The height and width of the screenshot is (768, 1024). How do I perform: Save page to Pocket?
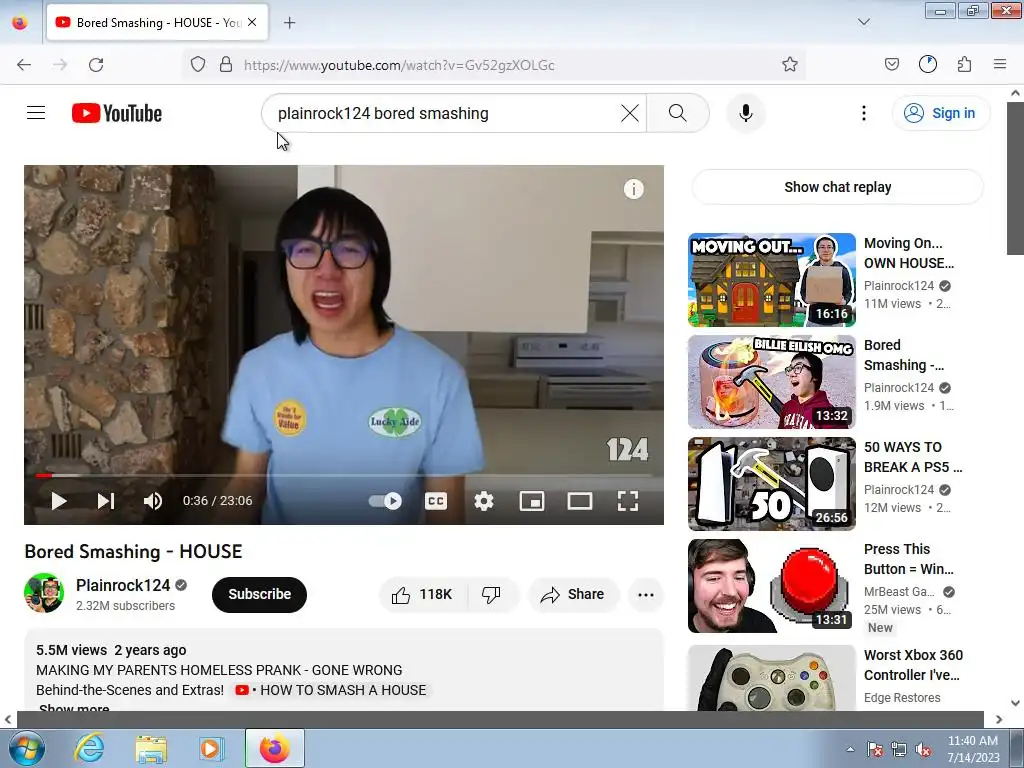tap(891, 65)
